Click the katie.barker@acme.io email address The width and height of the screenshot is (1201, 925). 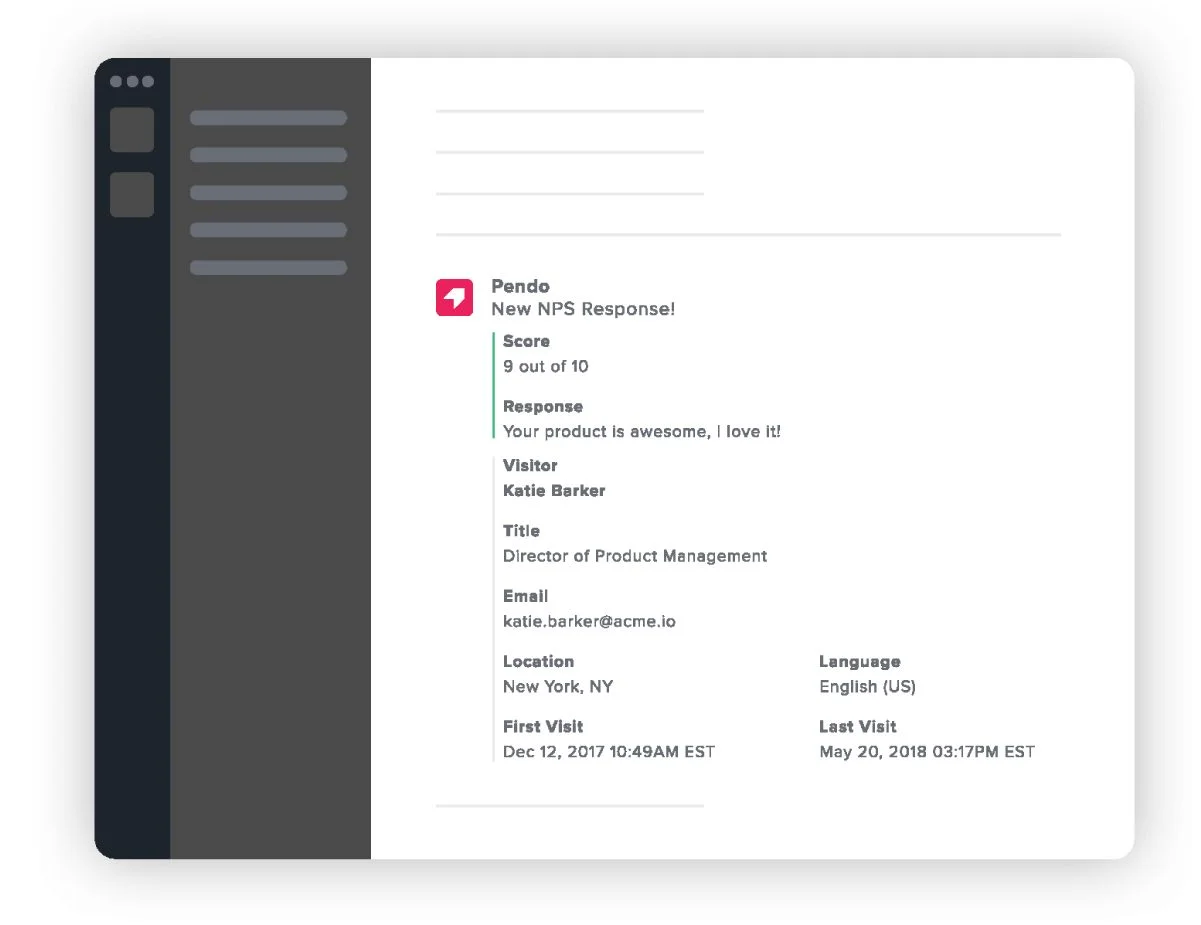(x=589, y=621)
